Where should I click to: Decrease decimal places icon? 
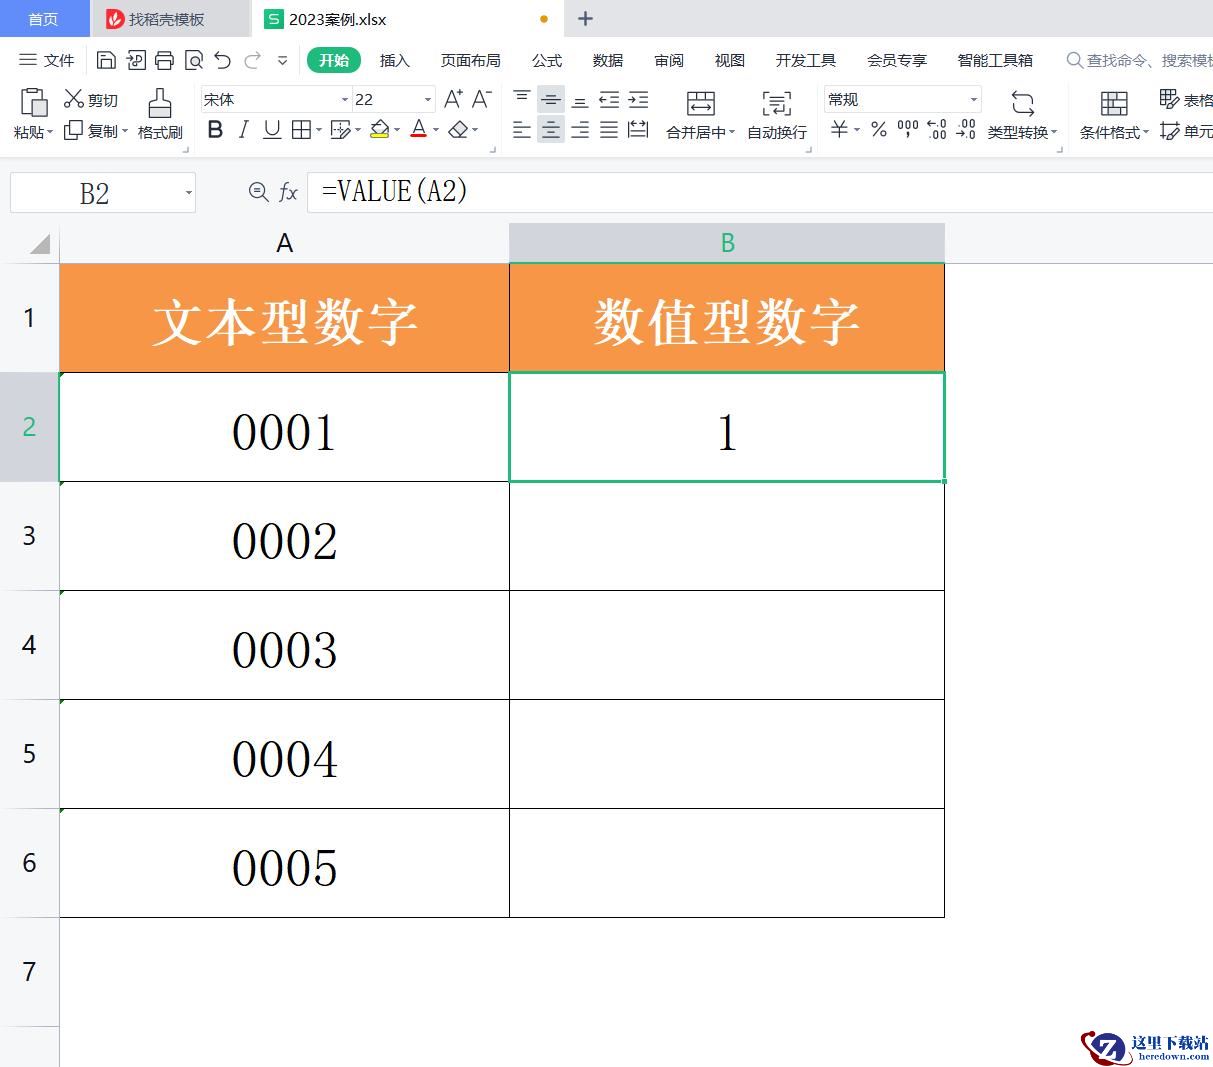(966, 129)
